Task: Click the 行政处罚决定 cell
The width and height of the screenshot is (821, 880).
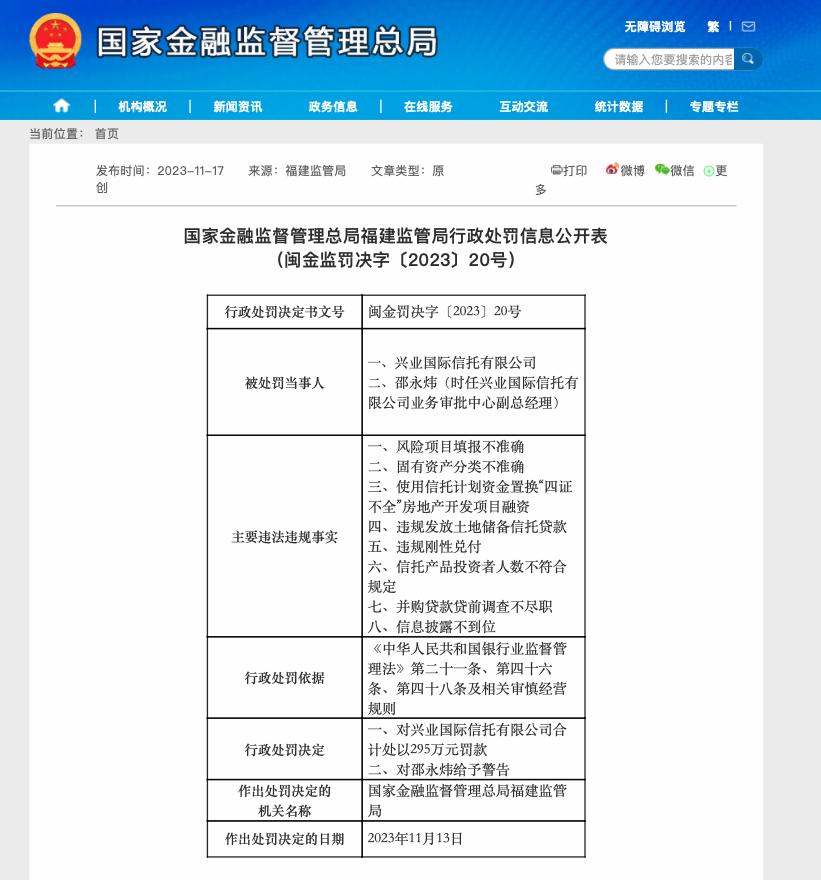Action: click(x=285, y=750)
